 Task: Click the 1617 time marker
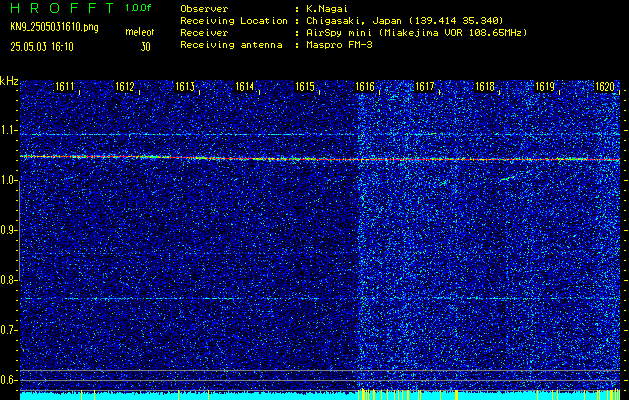[425, 86]
